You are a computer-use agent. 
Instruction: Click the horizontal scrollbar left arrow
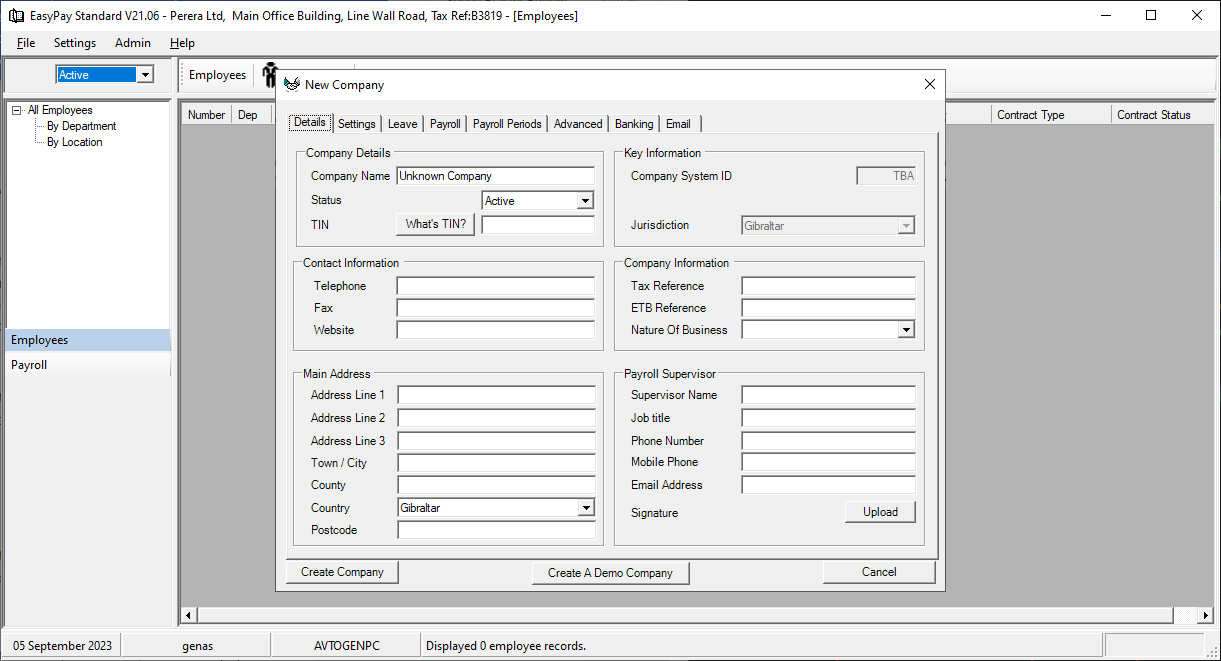(x=188, y=615)
